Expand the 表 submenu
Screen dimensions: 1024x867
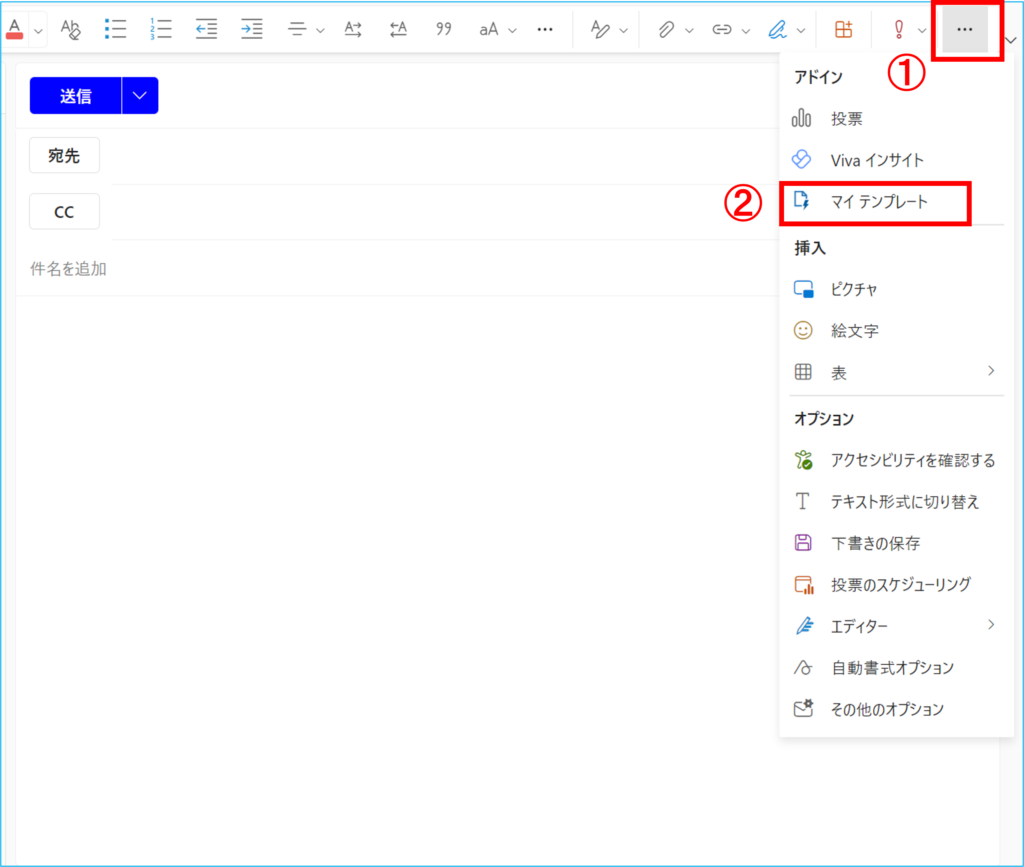tap(991, 371)
